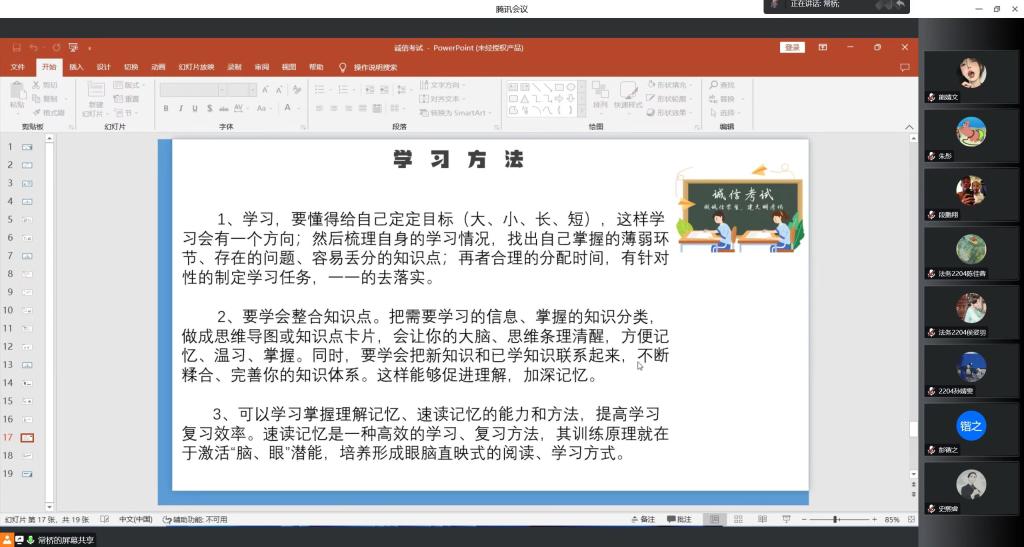This screenshot has height=547, width=1024.
Task: Switch to the 幻灯片放映 (Slide Show) tab
Action: [196, 67]
